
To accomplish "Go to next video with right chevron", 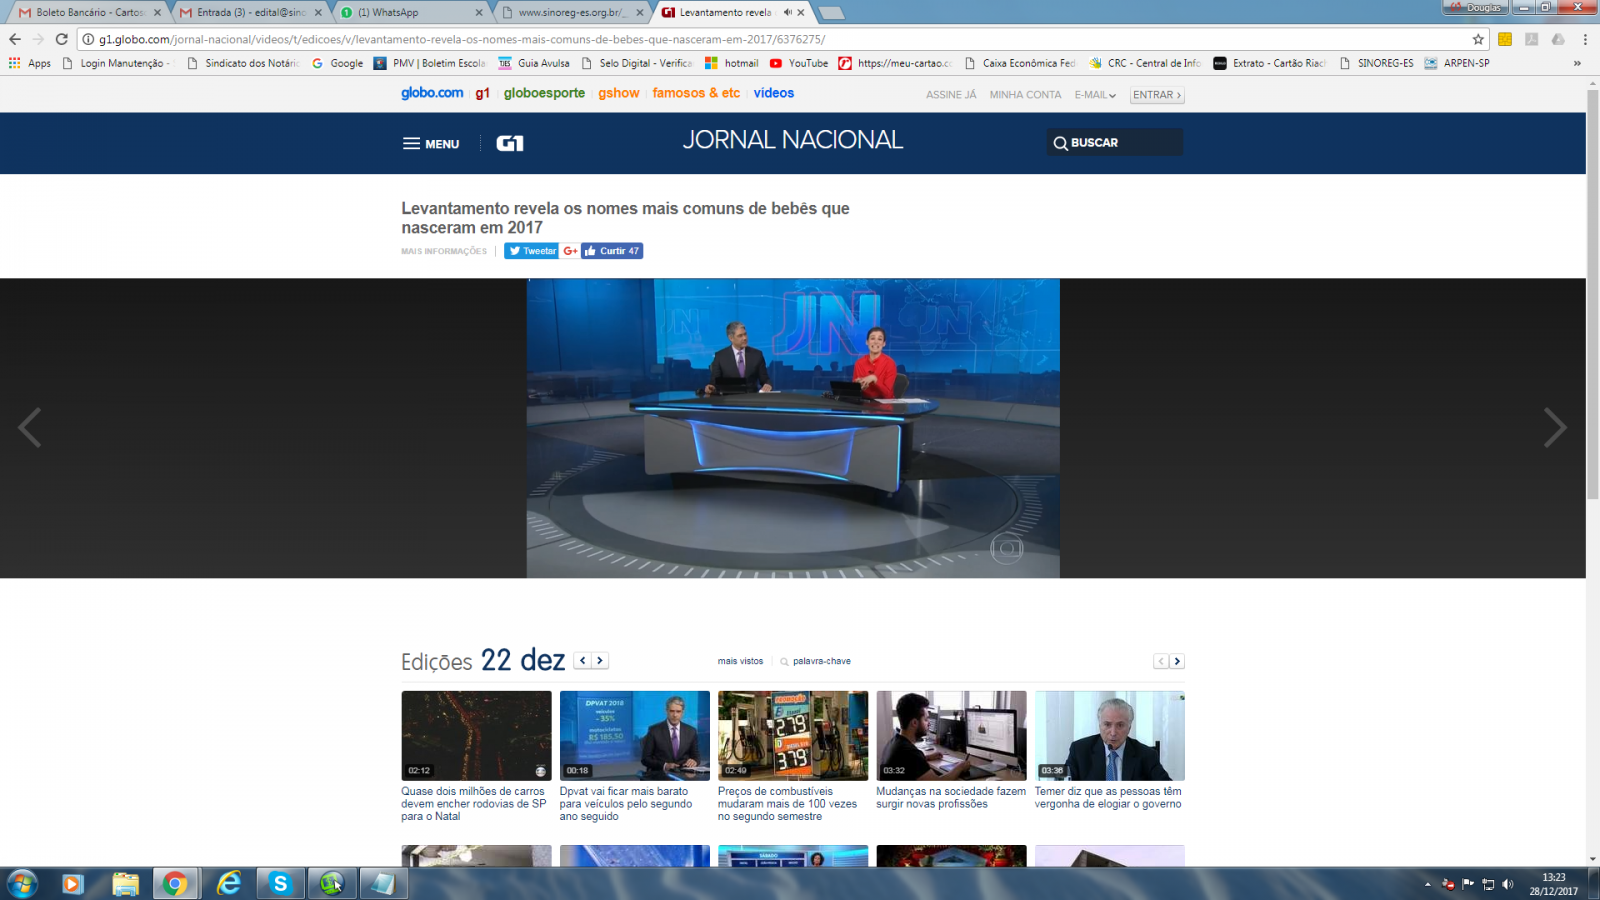I will coord(1554,428).
